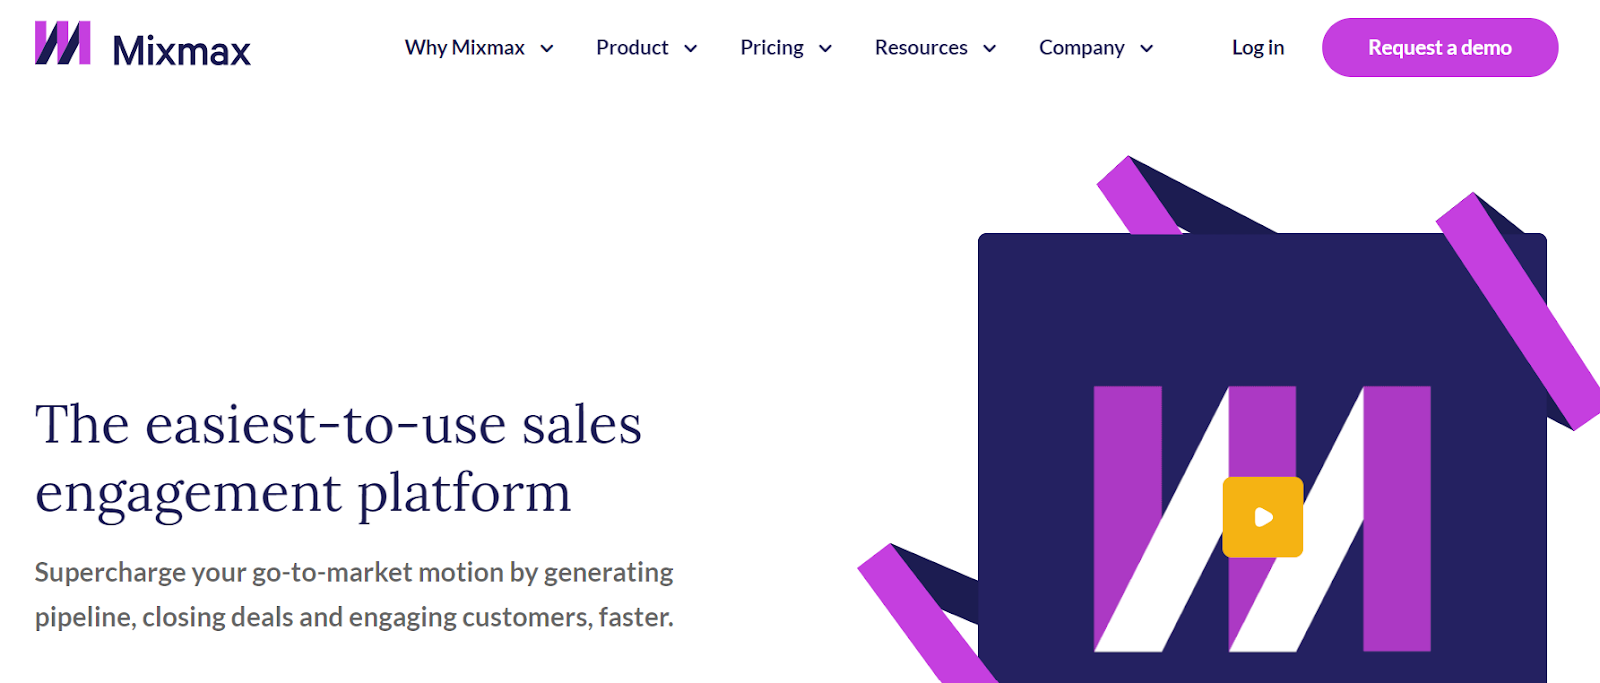This screenshot has height=683, width=1600.
Task: Click the Mixmax wordmark text
Action: click(x=181, y=50)
